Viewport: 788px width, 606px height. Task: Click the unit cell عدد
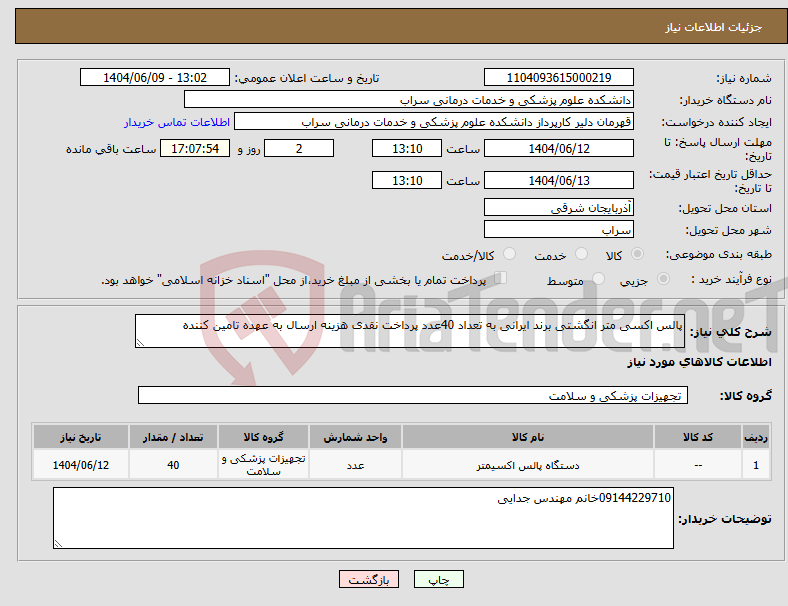[x=355, y=465]
